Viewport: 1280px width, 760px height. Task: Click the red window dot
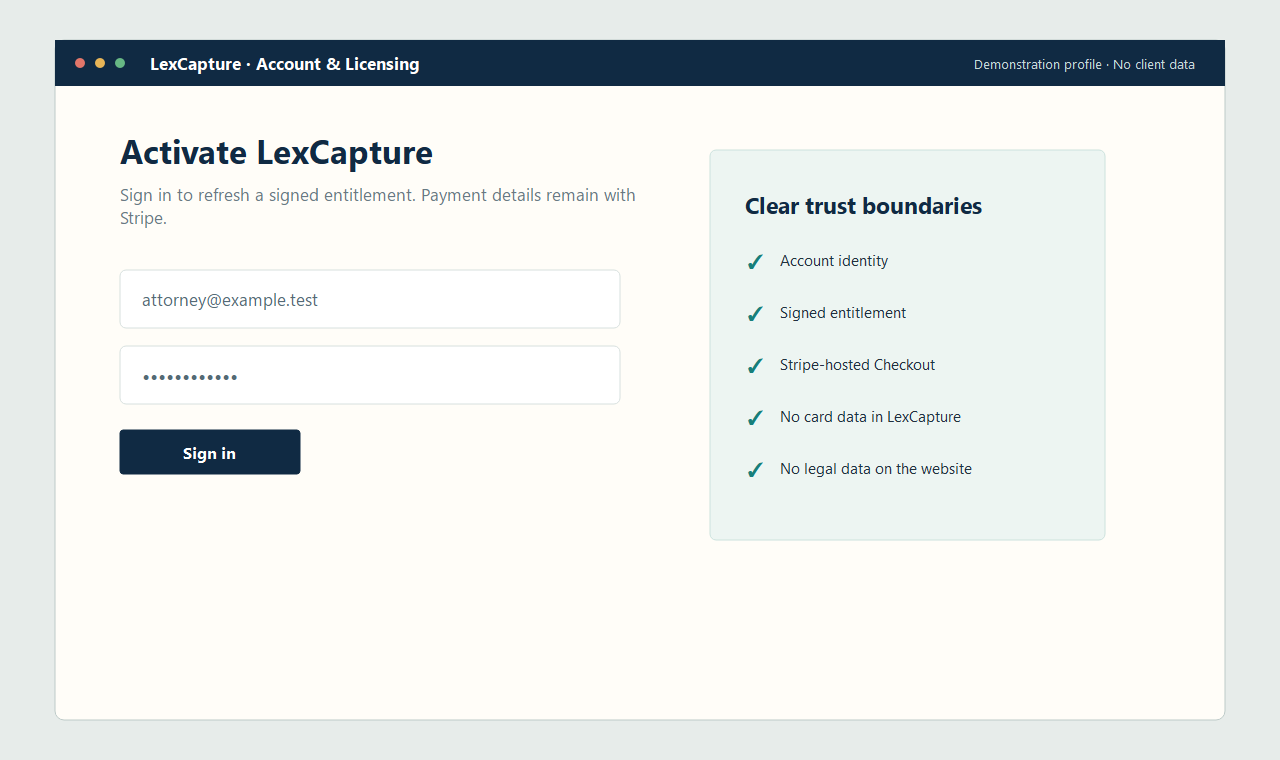80,63
